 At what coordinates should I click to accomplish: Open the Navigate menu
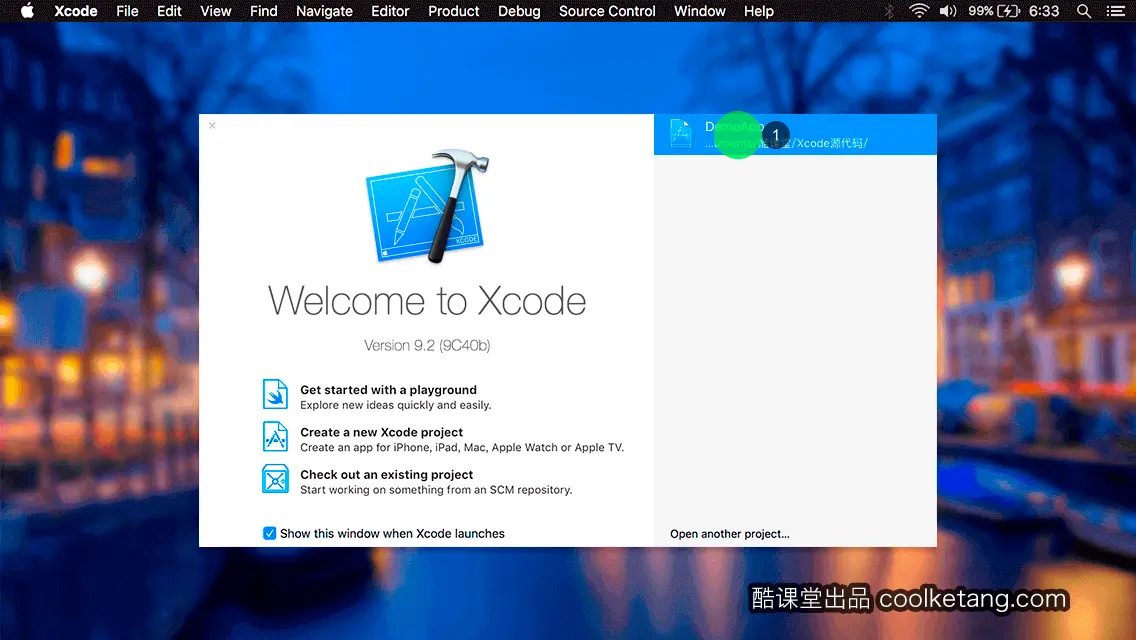click(324, 11)
